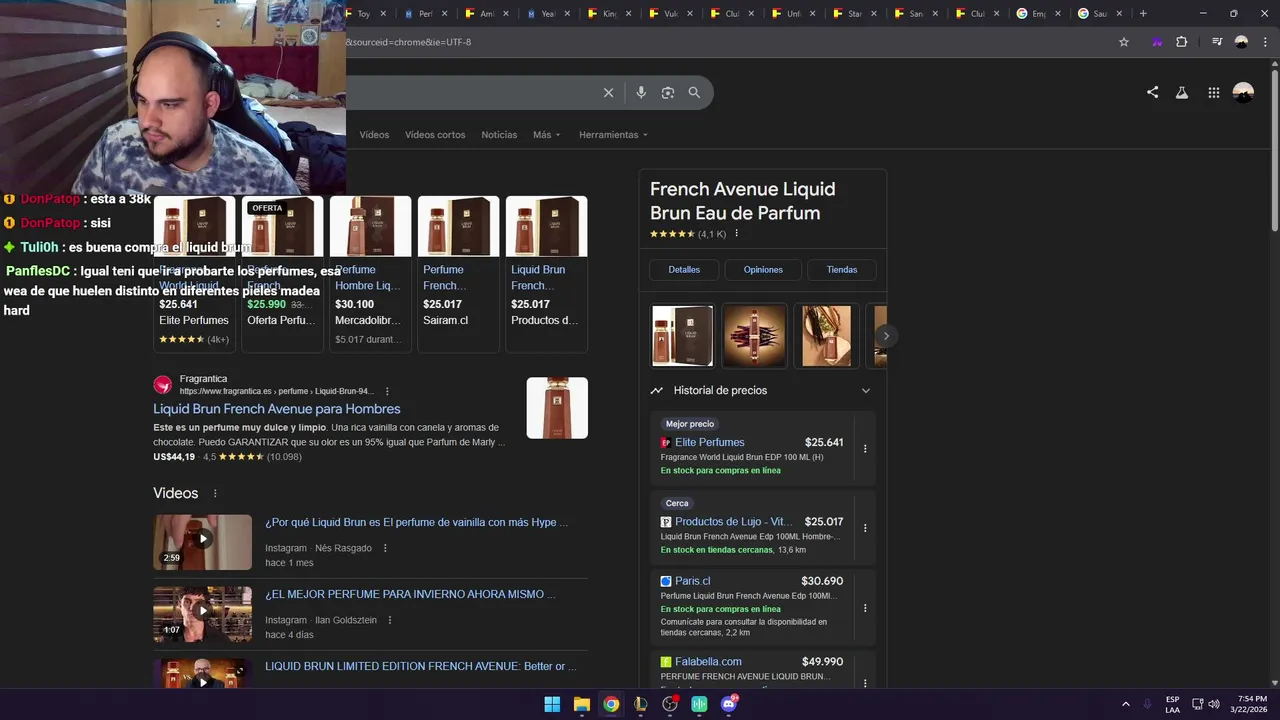Open options menu for Elite Perfumes price row
The image size is (1280, 720).
click(x=865, y=449)
